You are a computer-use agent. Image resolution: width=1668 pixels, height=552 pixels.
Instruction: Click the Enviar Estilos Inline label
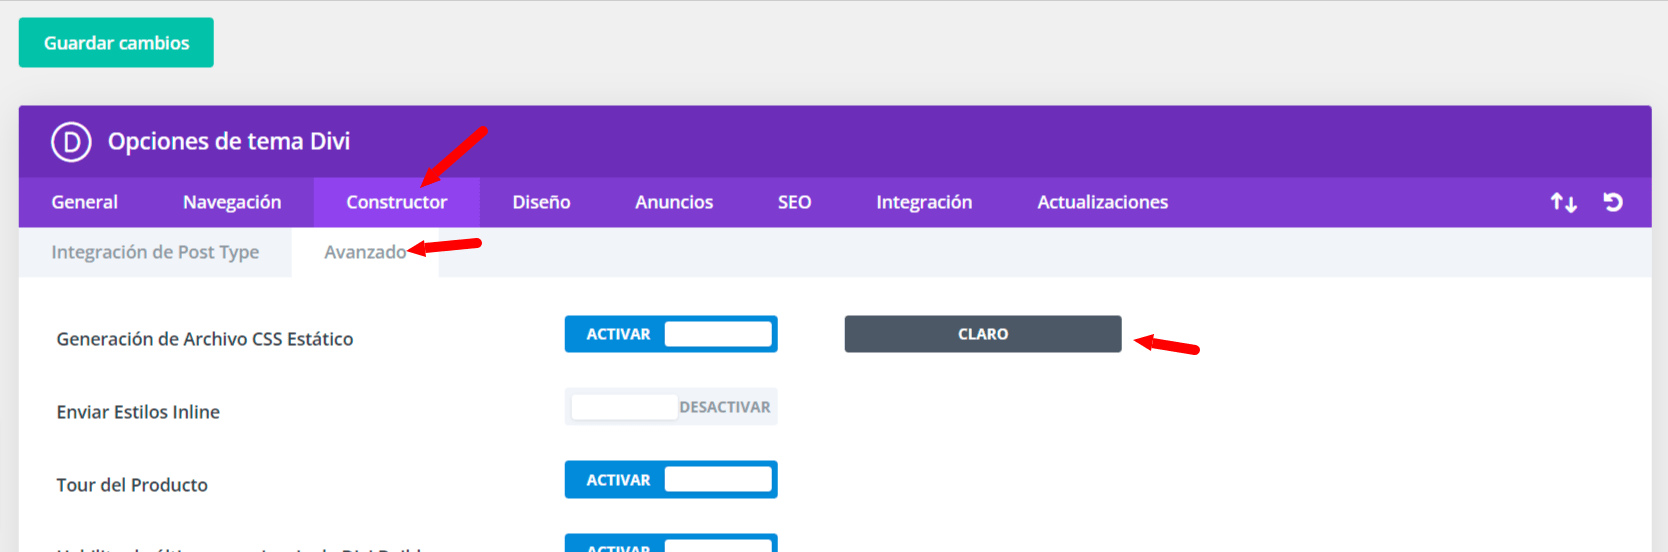(138, 412)
